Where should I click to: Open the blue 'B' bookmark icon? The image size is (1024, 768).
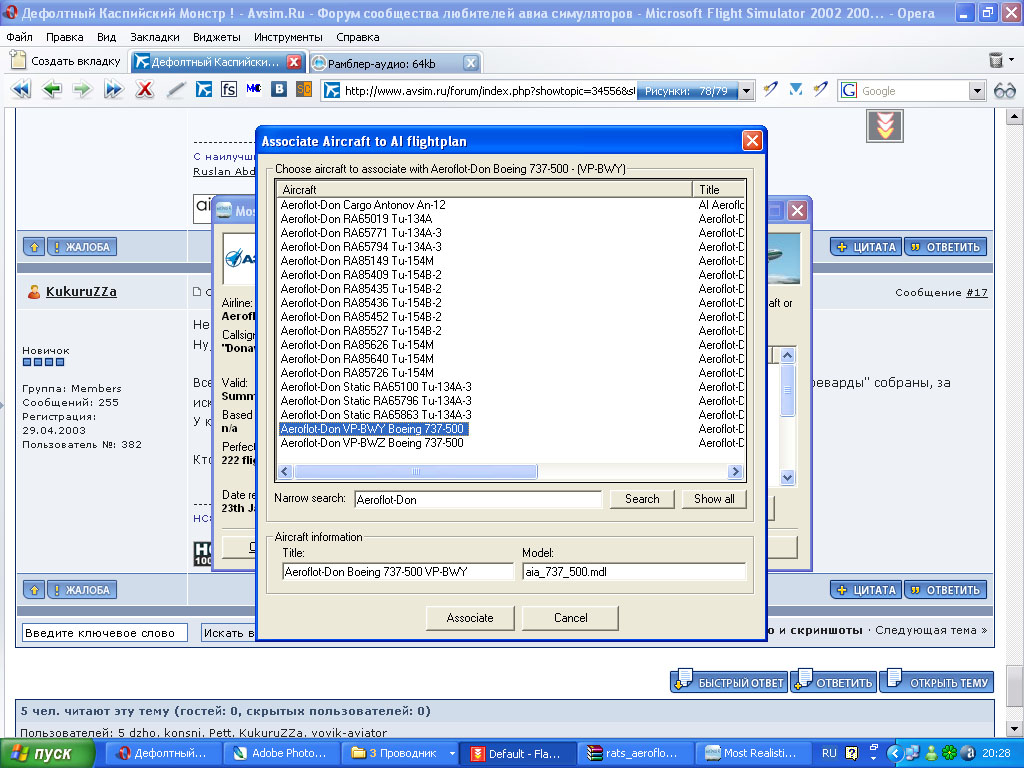279,89
